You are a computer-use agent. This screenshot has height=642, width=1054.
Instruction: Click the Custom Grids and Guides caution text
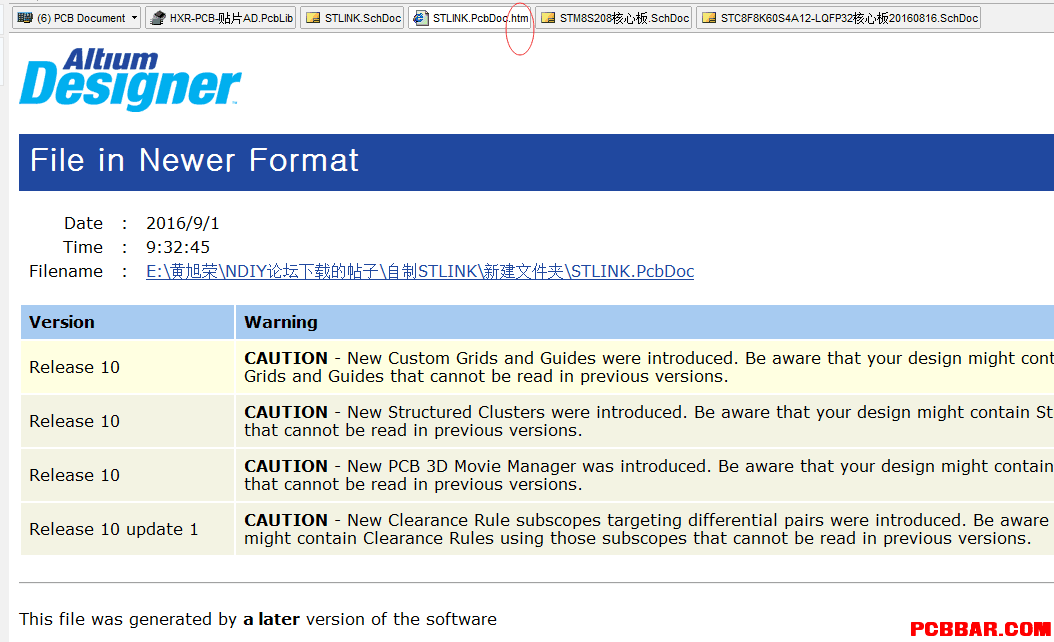649,367
